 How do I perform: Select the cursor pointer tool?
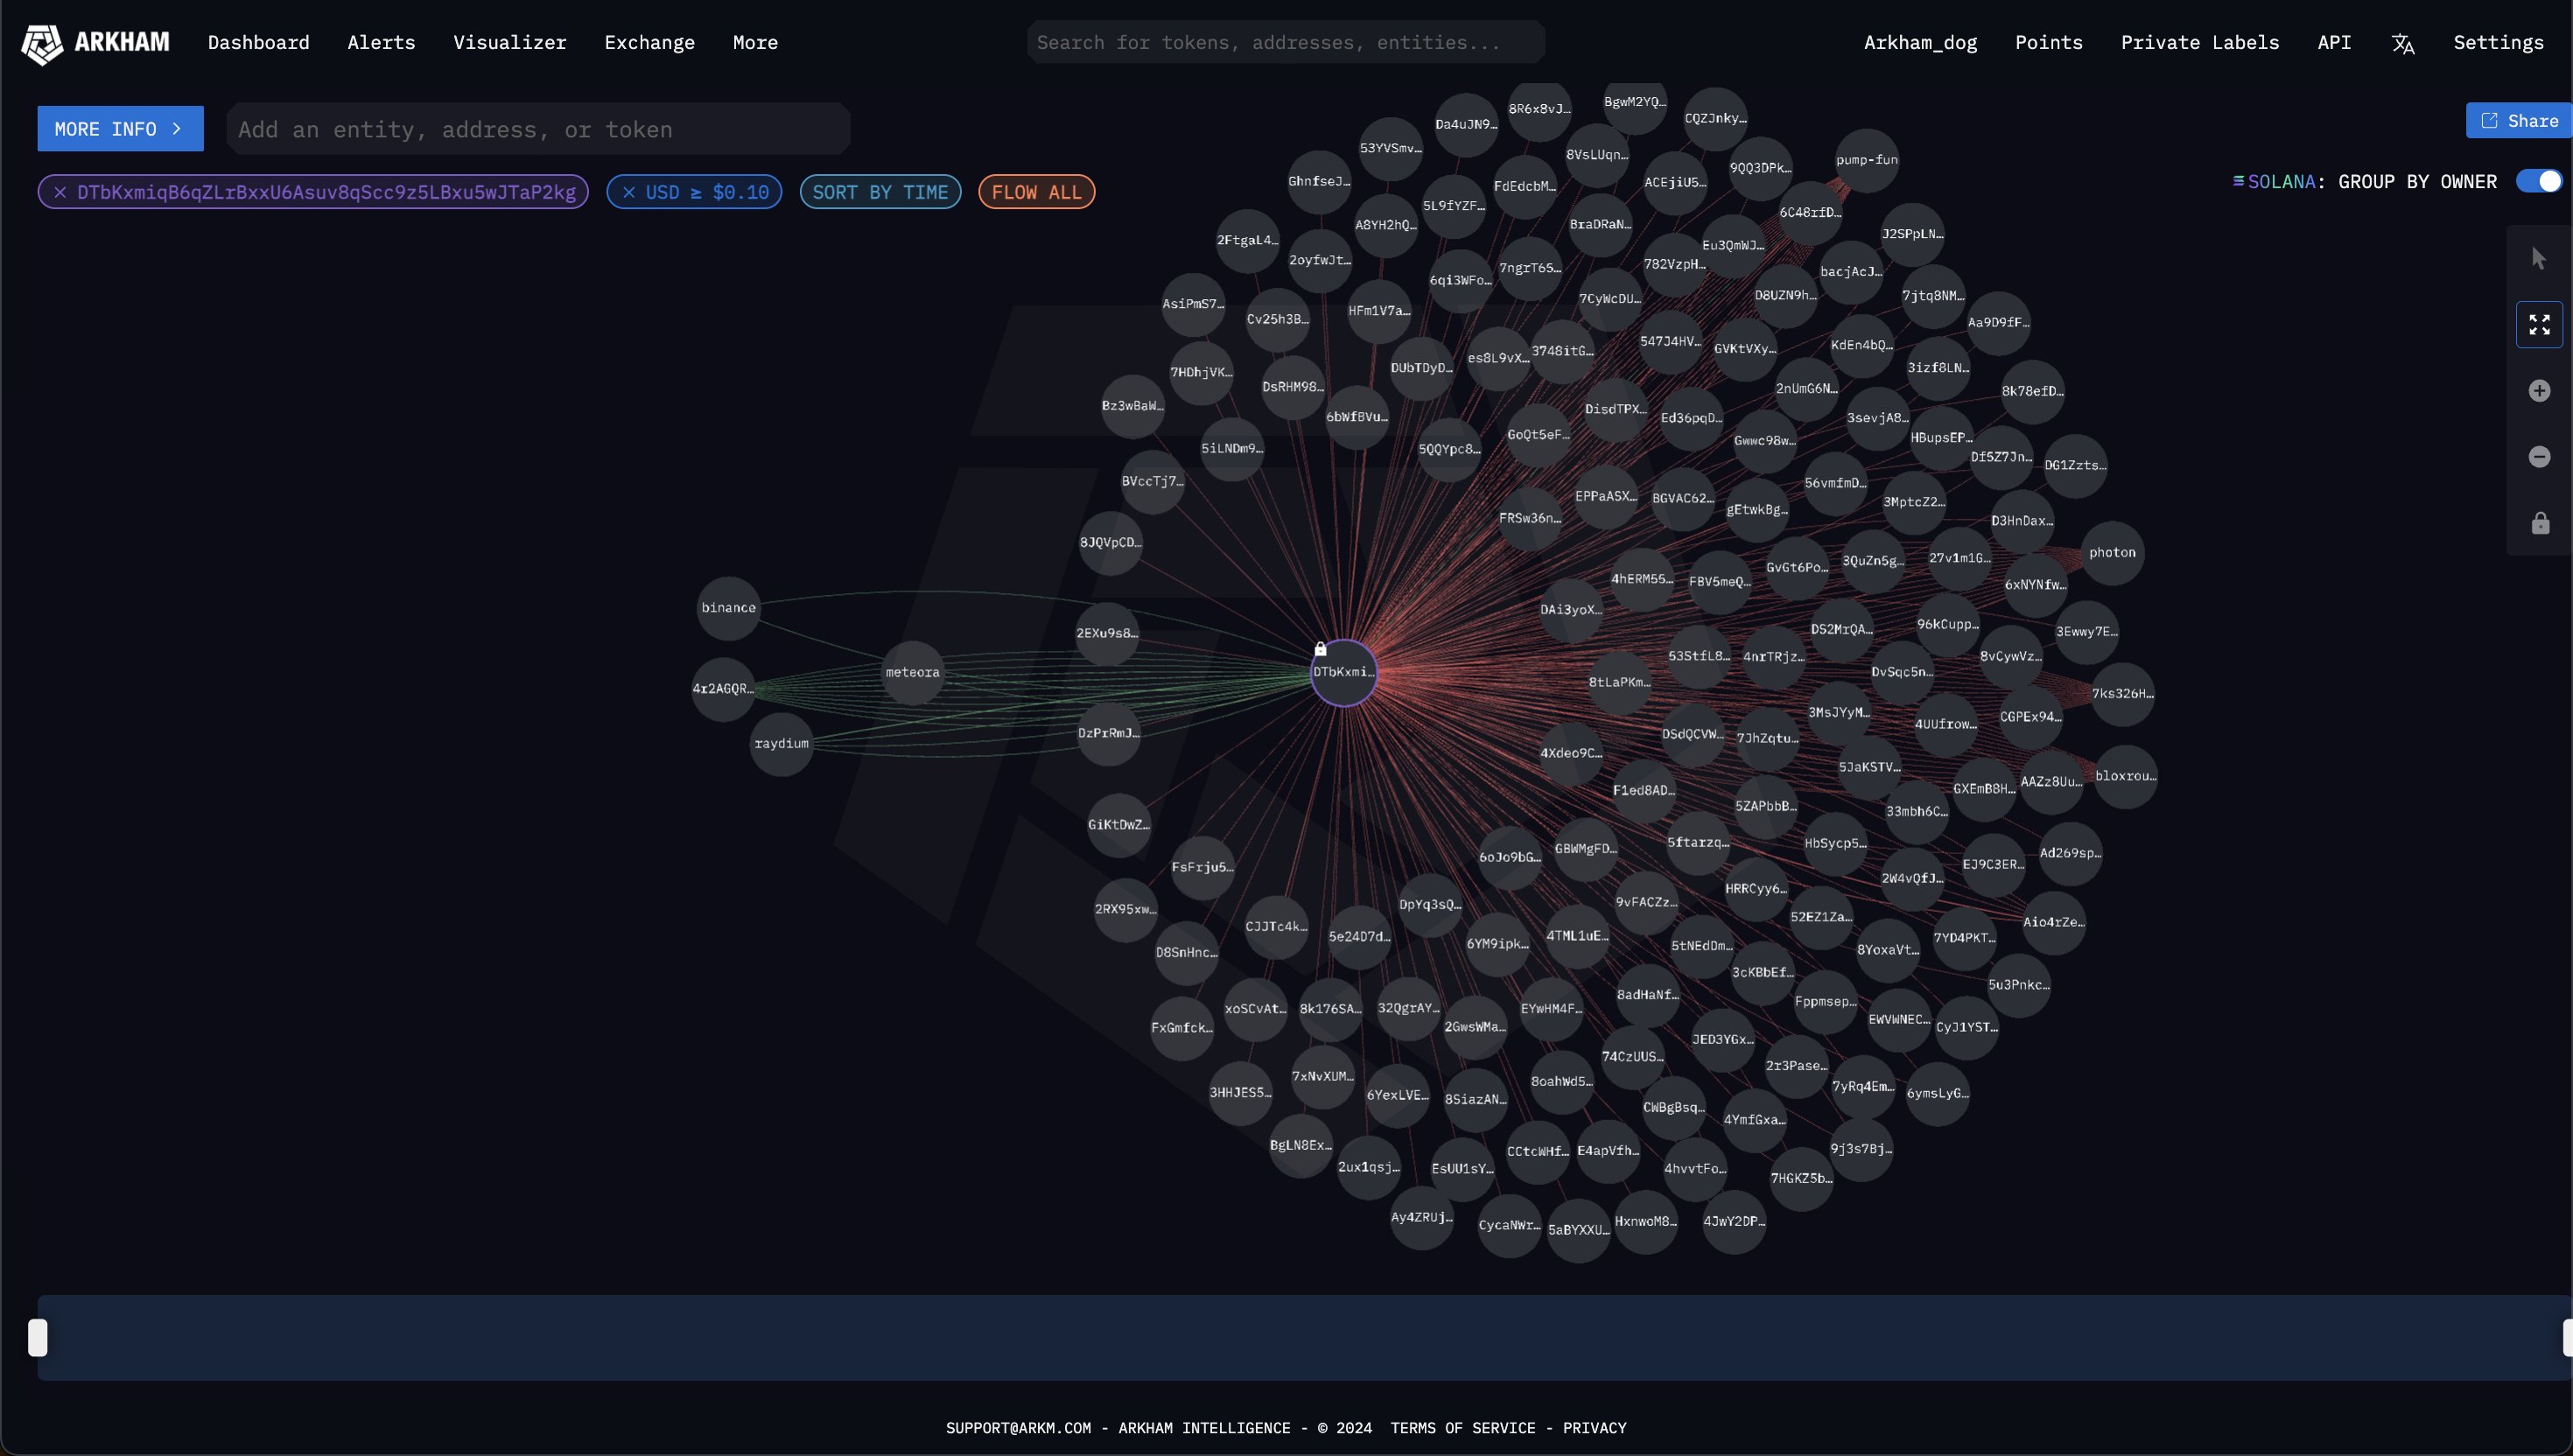click(x=2538, y=259)
